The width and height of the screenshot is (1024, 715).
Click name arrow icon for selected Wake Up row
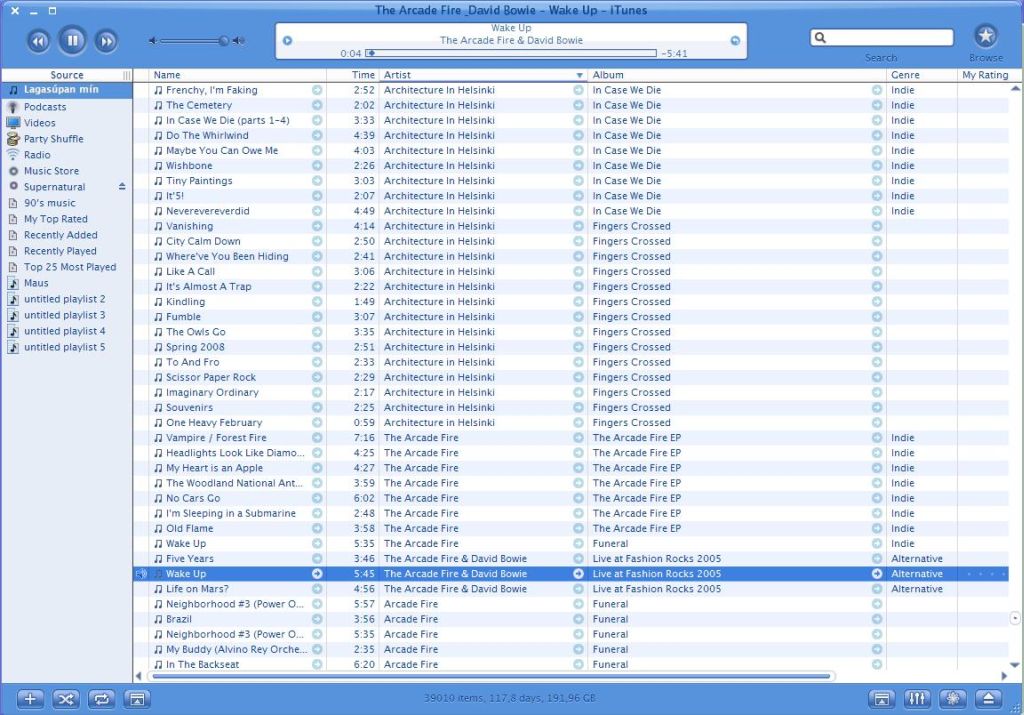coord(317,573)
